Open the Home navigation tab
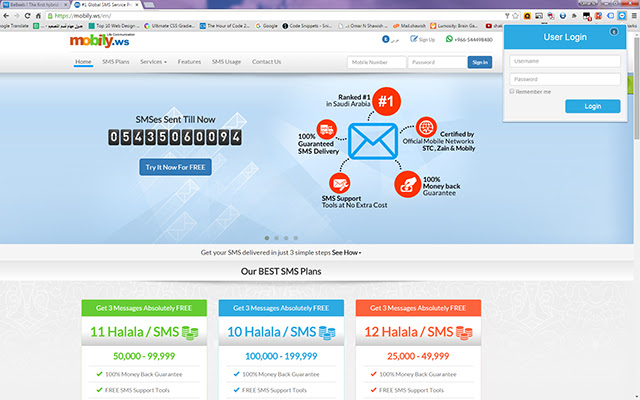The image size is (640, 400). pos(83,62)
